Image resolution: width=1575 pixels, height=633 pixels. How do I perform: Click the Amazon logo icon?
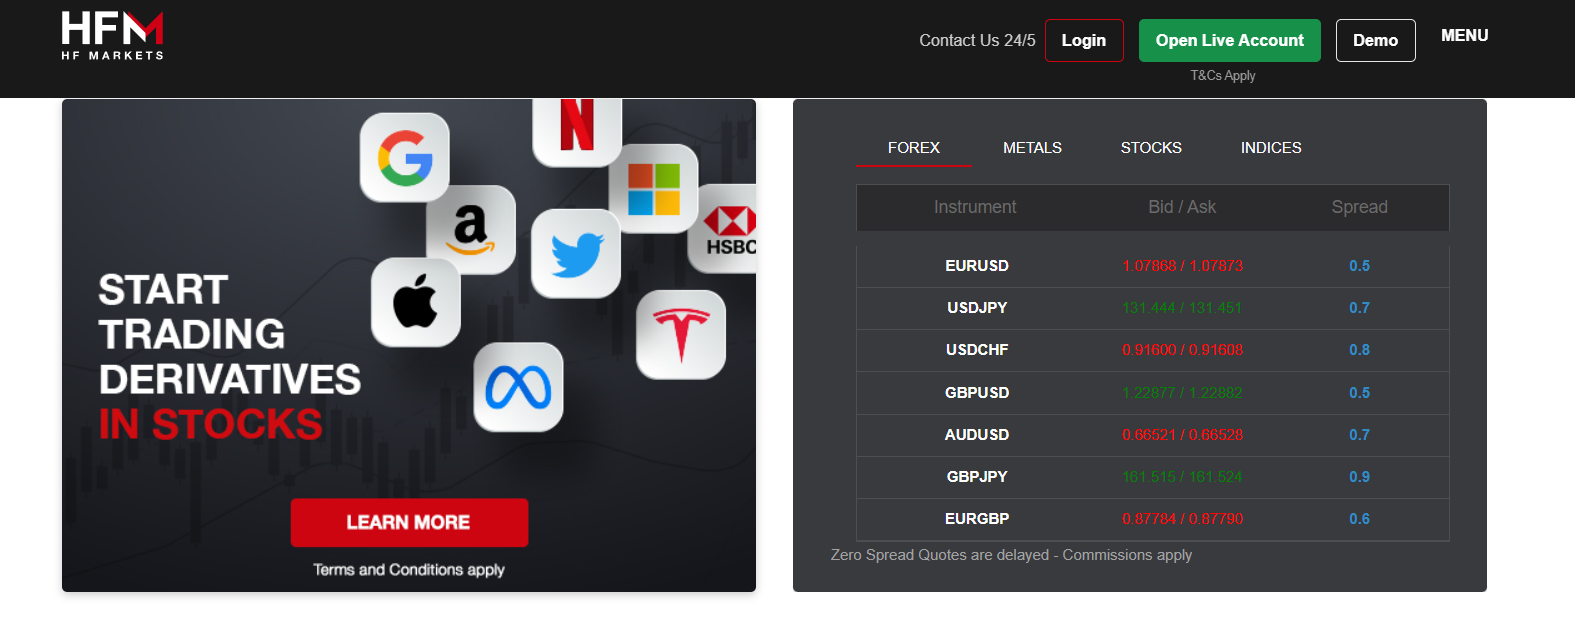click(x=471, y=230)
